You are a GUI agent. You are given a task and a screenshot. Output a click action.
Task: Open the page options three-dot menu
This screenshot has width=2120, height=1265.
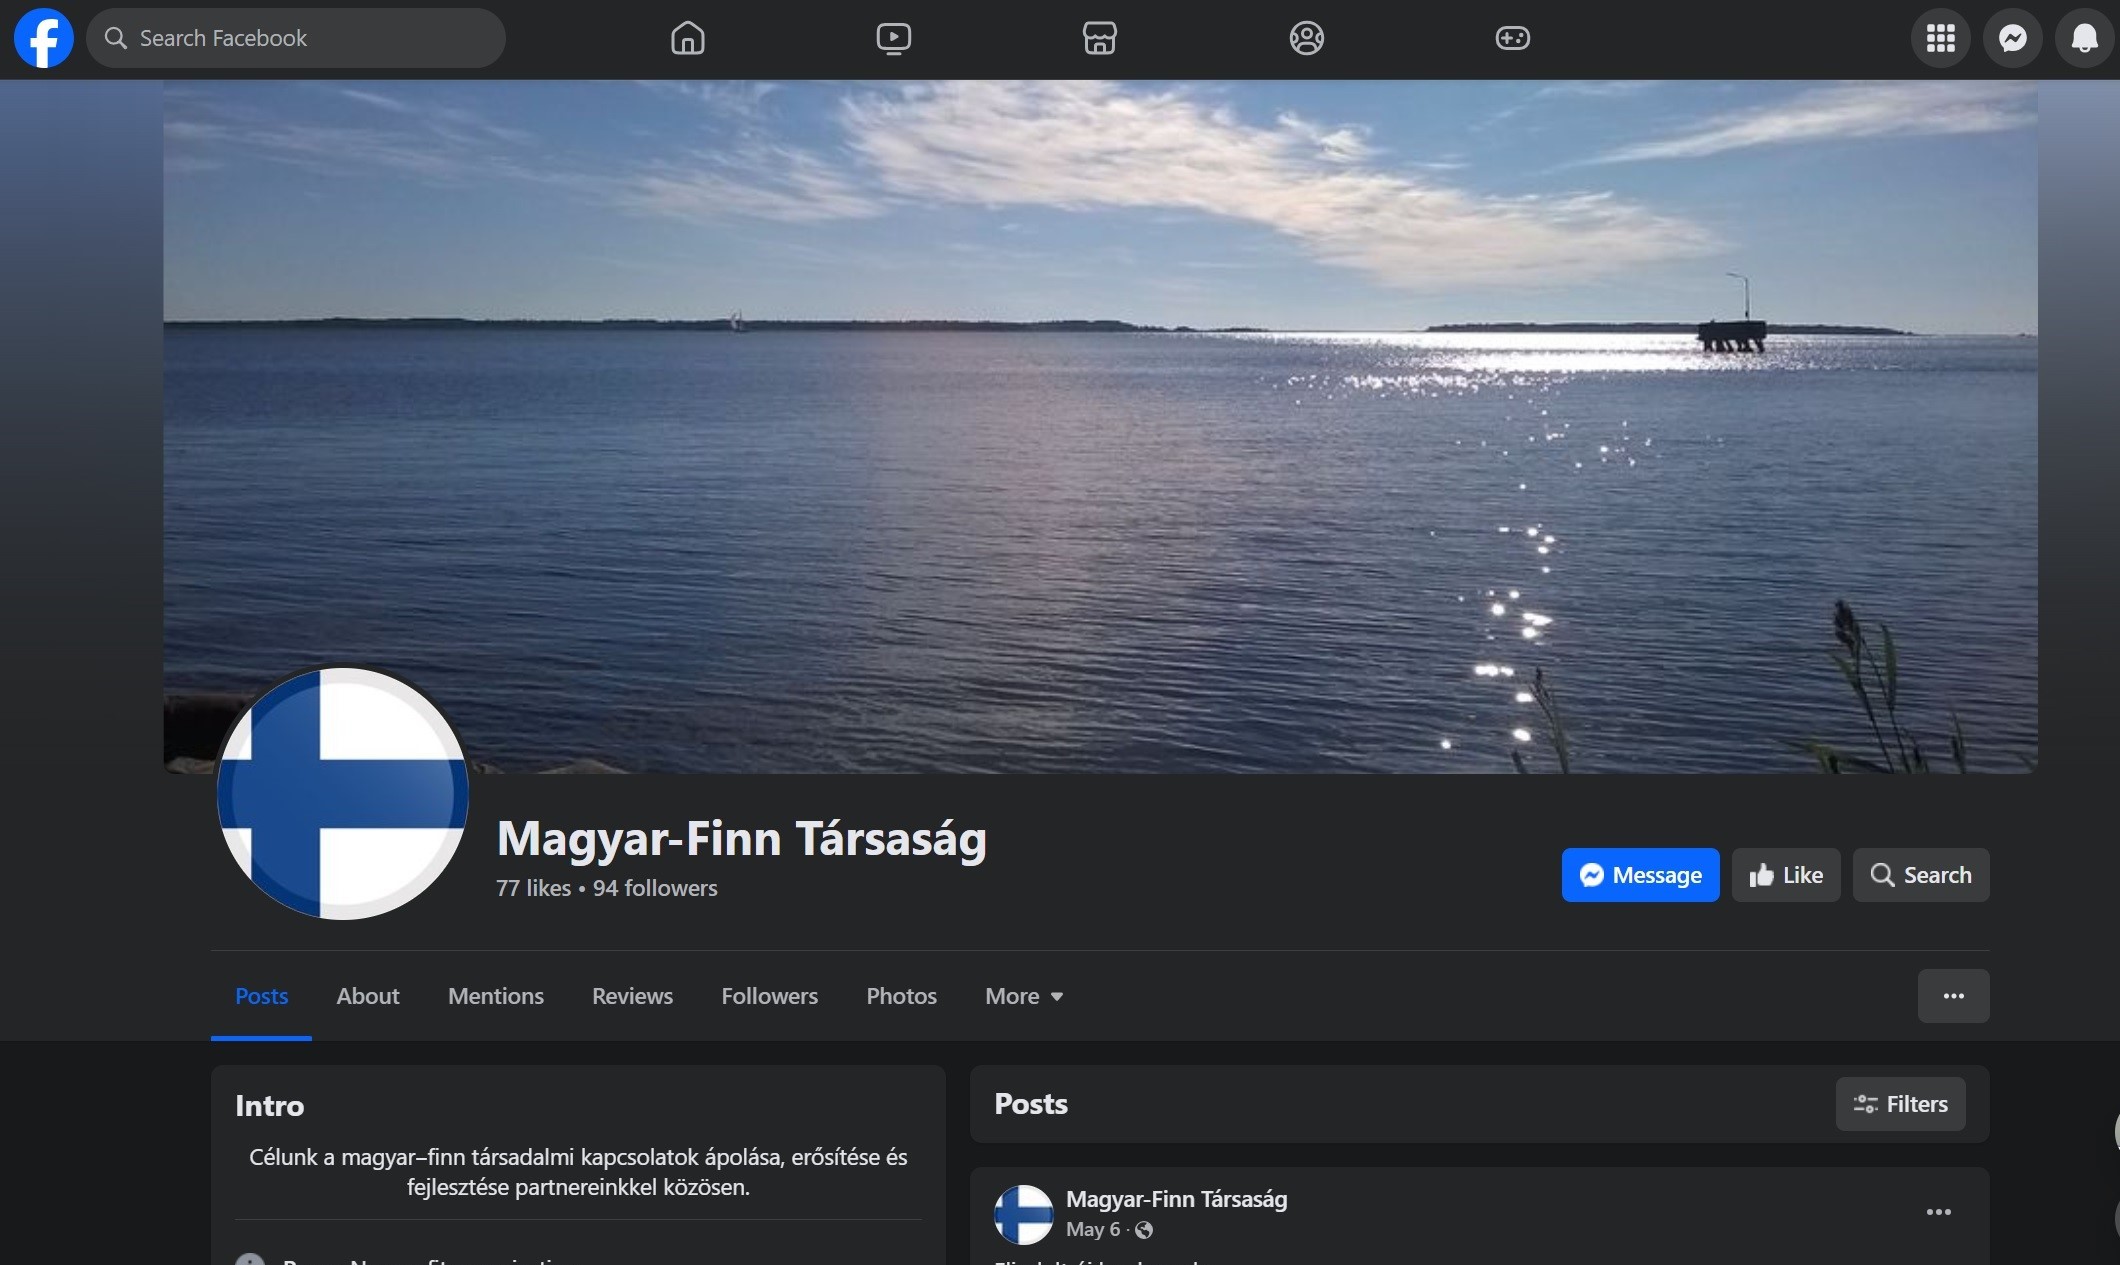(x=1953, y=996)
